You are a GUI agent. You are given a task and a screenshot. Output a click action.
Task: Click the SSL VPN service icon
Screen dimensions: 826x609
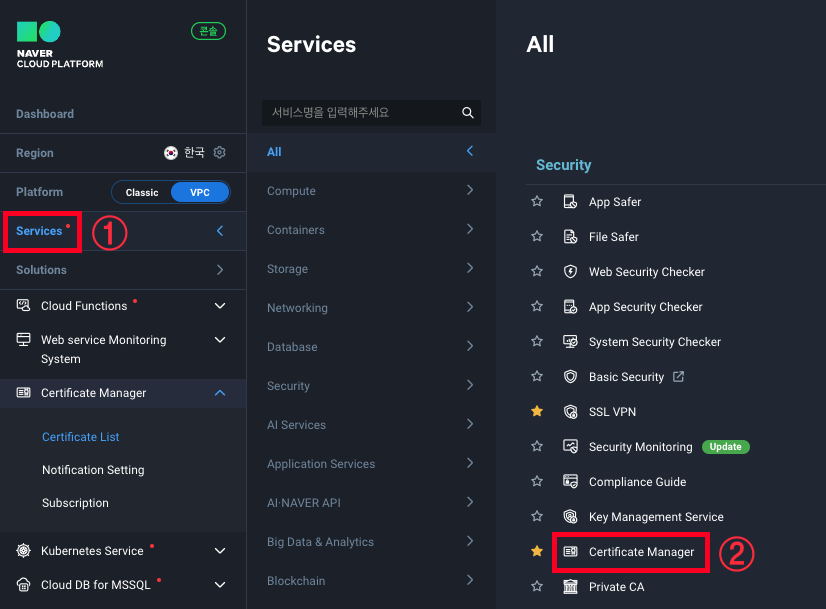point(570,412)
